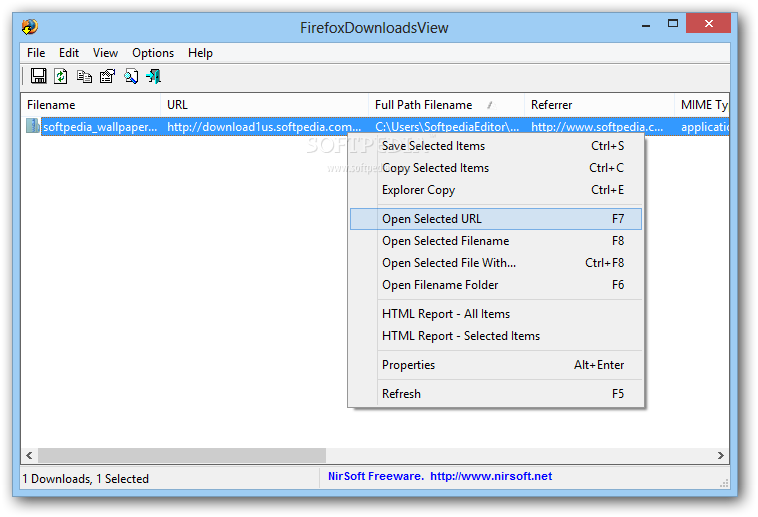Close the FirefoxDownloadsView window
The height and width of the screenshot is (517, 758).
click(709, 23)
